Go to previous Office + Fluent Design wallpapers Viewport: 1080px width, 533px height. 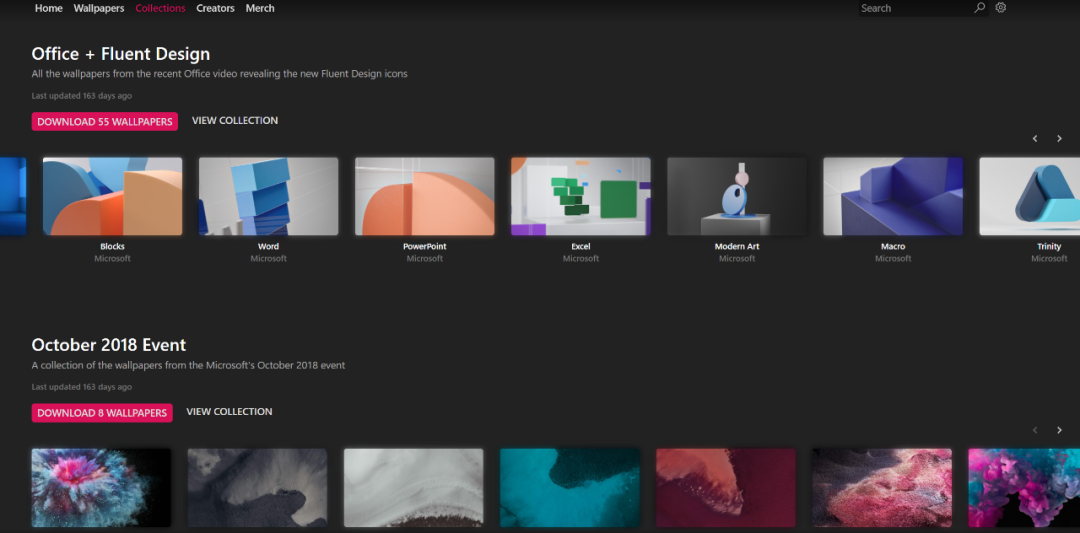point(1035,138)
